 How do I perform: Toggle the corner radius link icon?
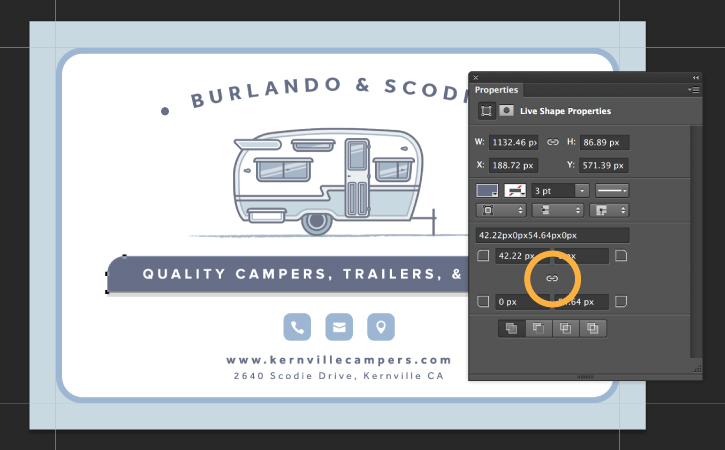552,278
